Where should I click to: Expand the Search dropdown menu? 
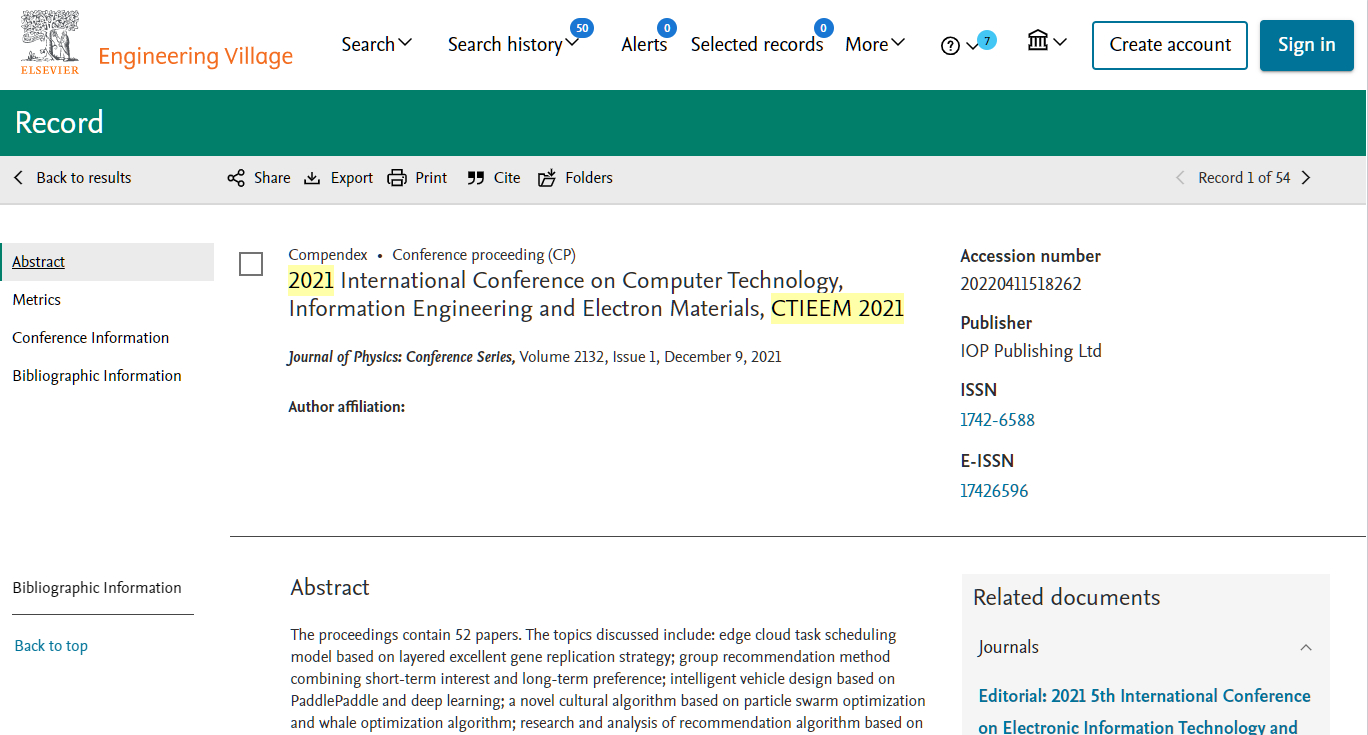pyautogui.click(x=377, y=44)
